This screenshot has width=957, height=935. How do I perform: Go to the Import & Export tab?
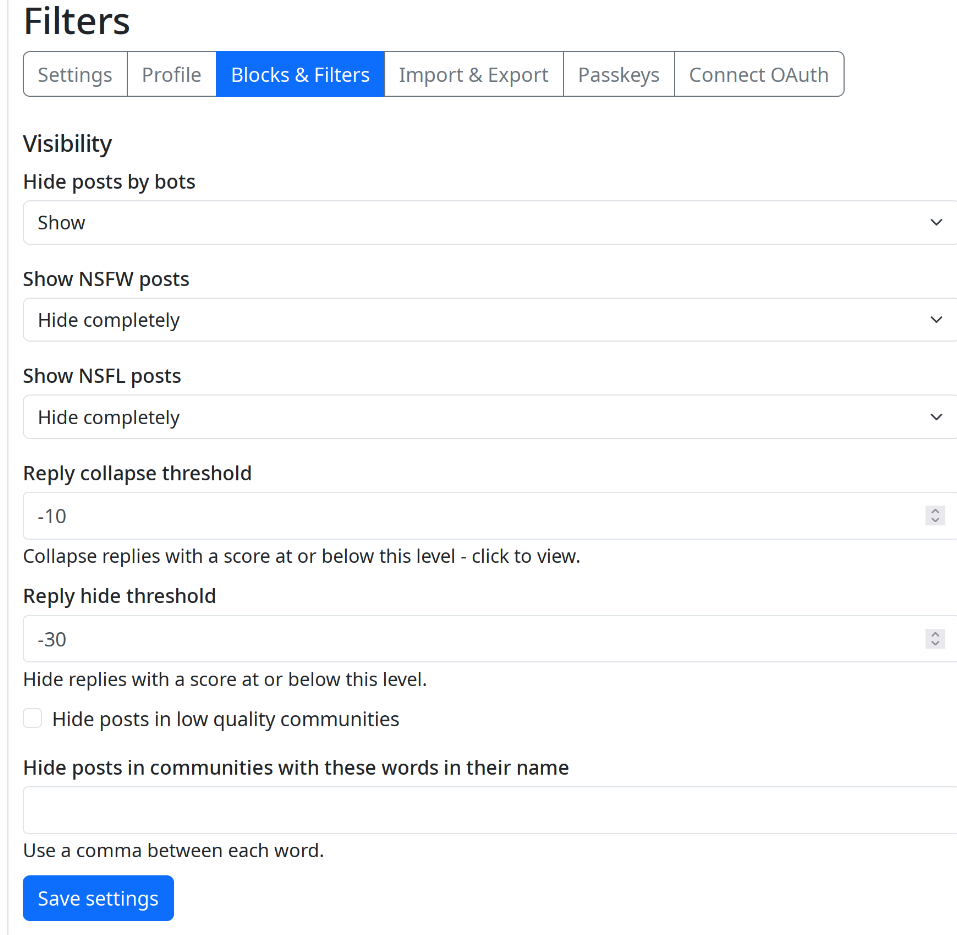click(473, 75)
